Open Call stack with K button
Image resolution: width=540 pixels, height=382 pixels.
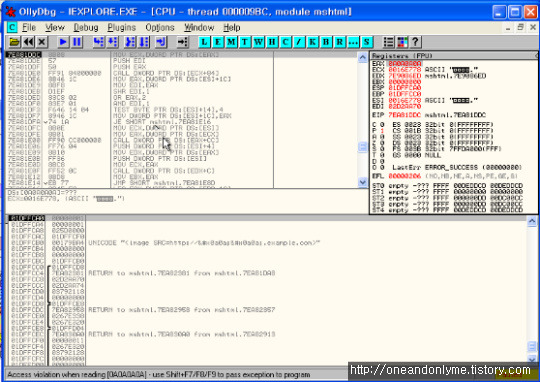pyautogui.click(x=312, y=42)
